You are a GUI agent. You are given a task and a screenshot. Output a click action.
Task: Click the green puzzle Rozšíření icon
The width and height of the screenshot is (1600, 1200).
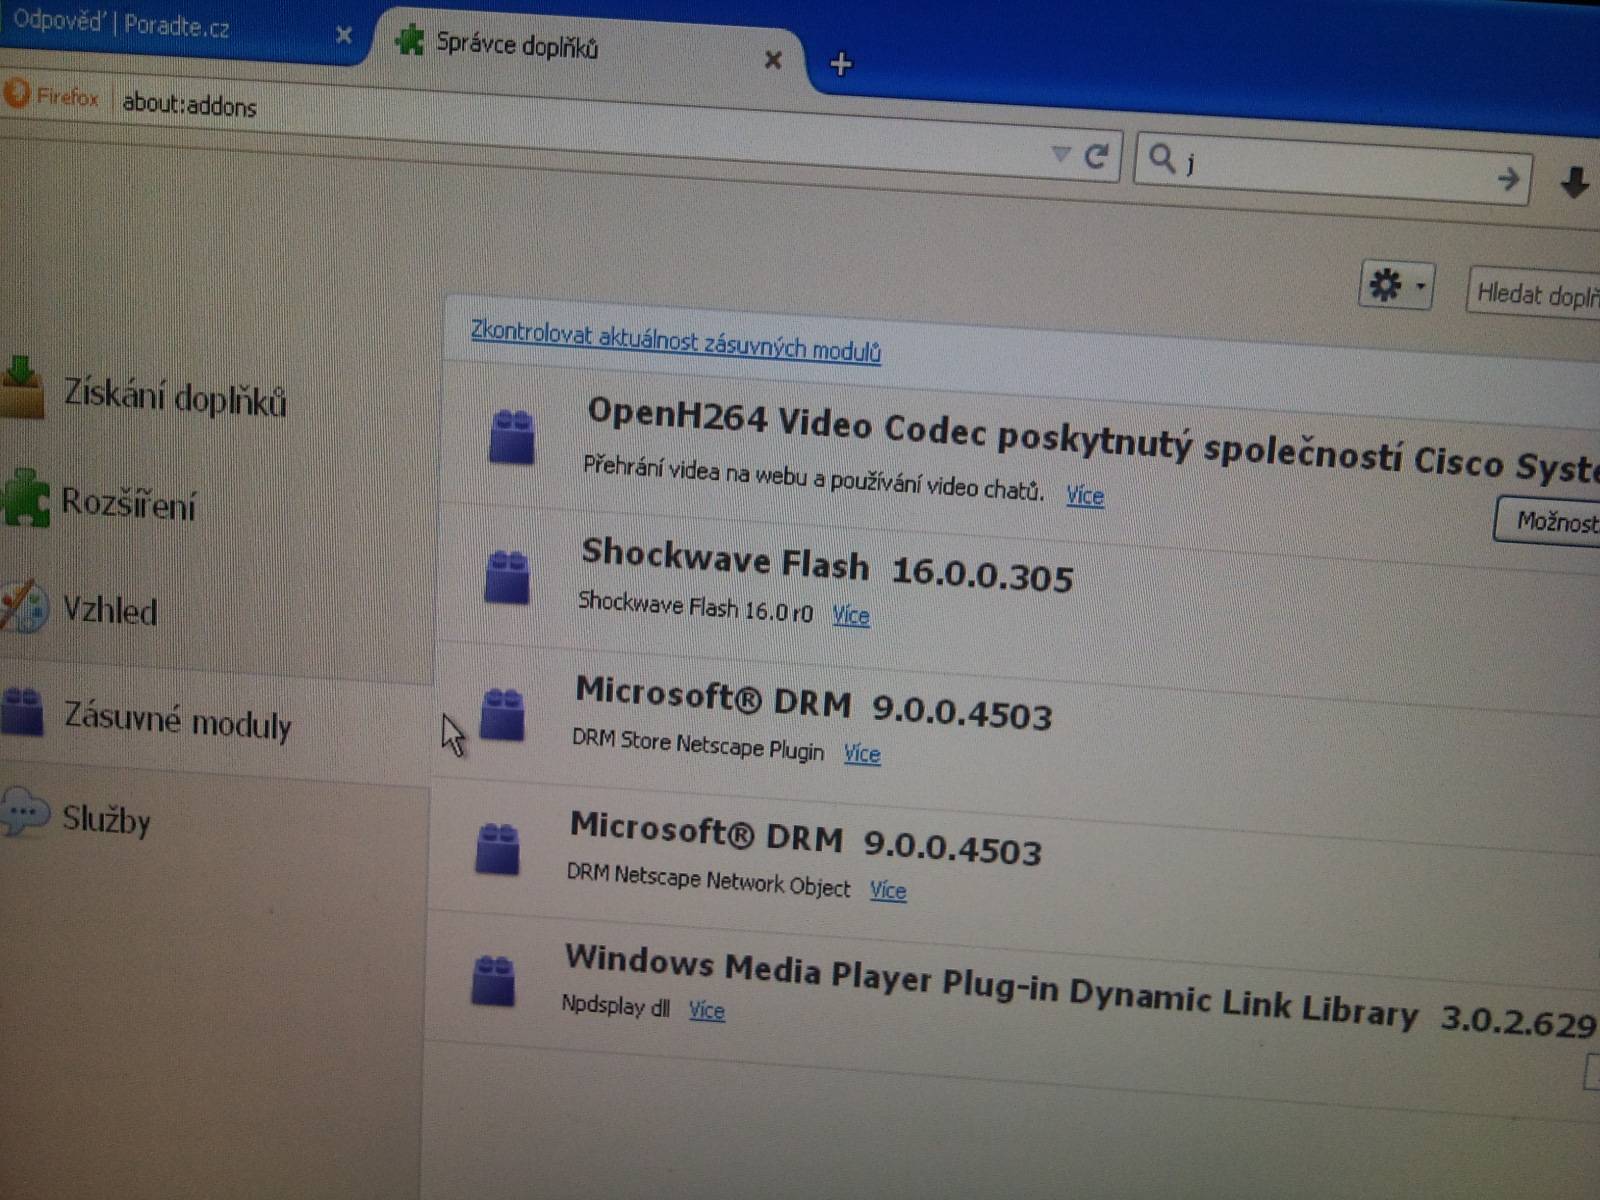coord(25,497)
